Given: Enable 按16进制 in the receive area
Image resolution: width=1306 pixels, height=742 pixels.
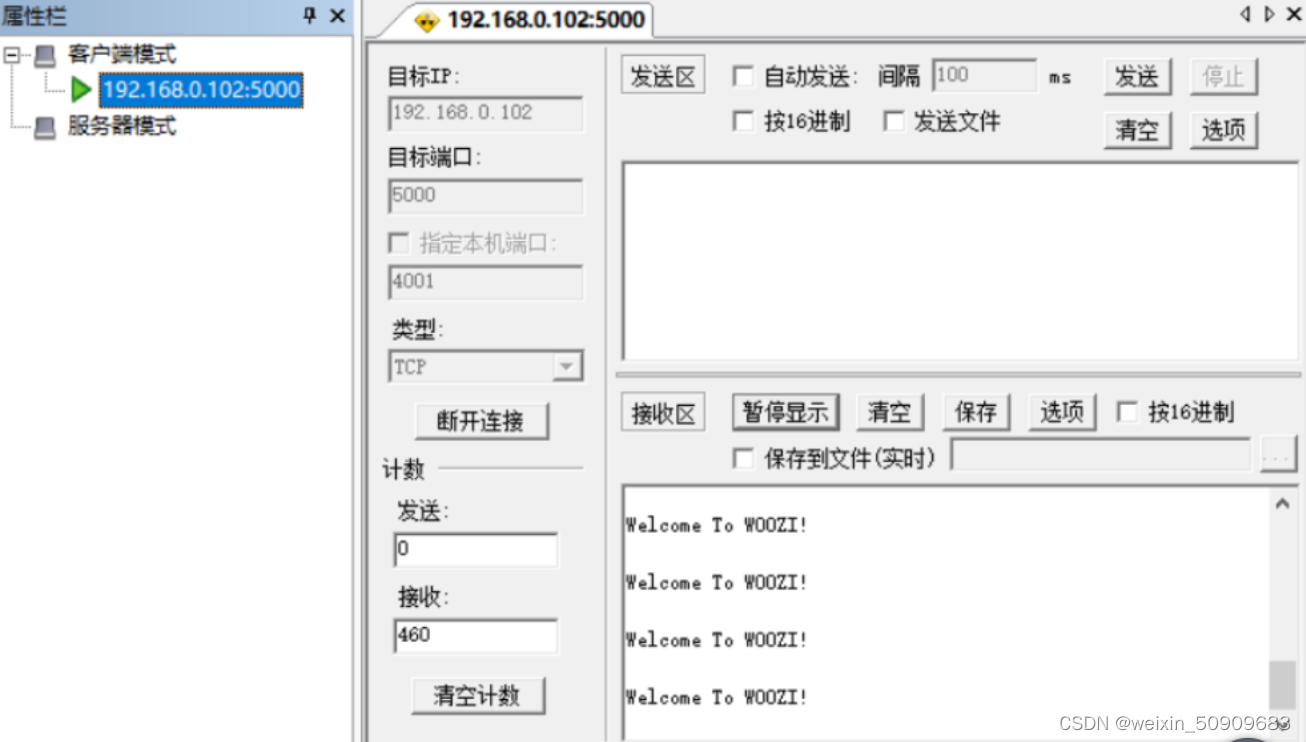Looking at the screenshot, I should click(1127, 412).
